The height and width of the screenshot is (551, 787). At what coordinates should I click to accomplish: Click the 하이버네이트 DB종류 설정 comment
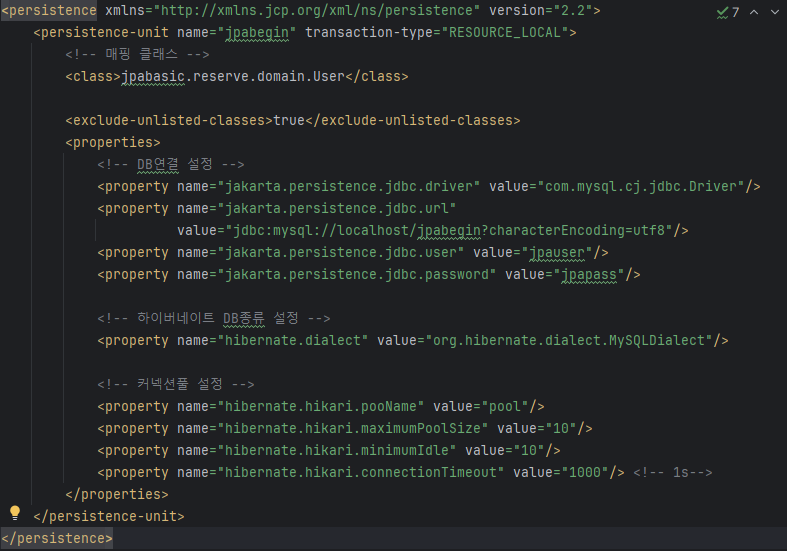click(214, 318)
